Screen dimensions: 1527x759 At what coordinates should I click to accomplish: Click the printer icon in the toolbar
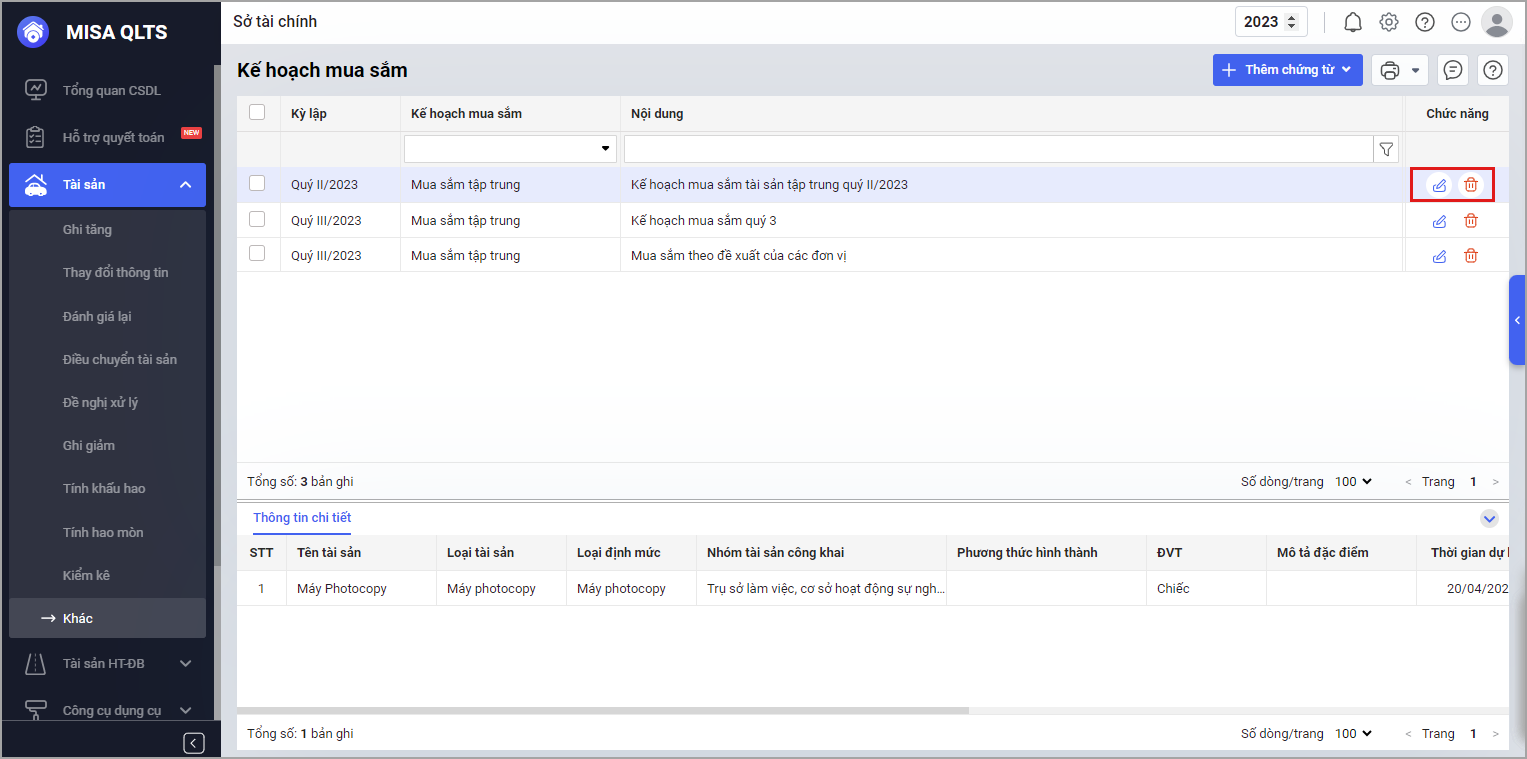(1389, 70)
